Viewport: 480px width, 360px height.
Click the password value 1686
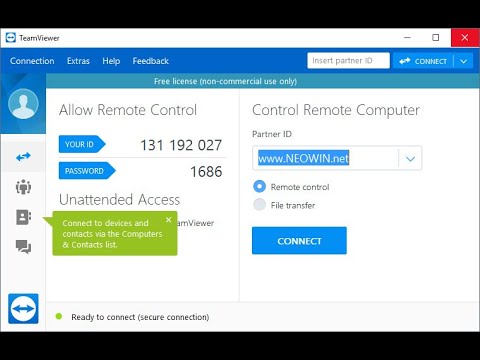click(206, 172)
